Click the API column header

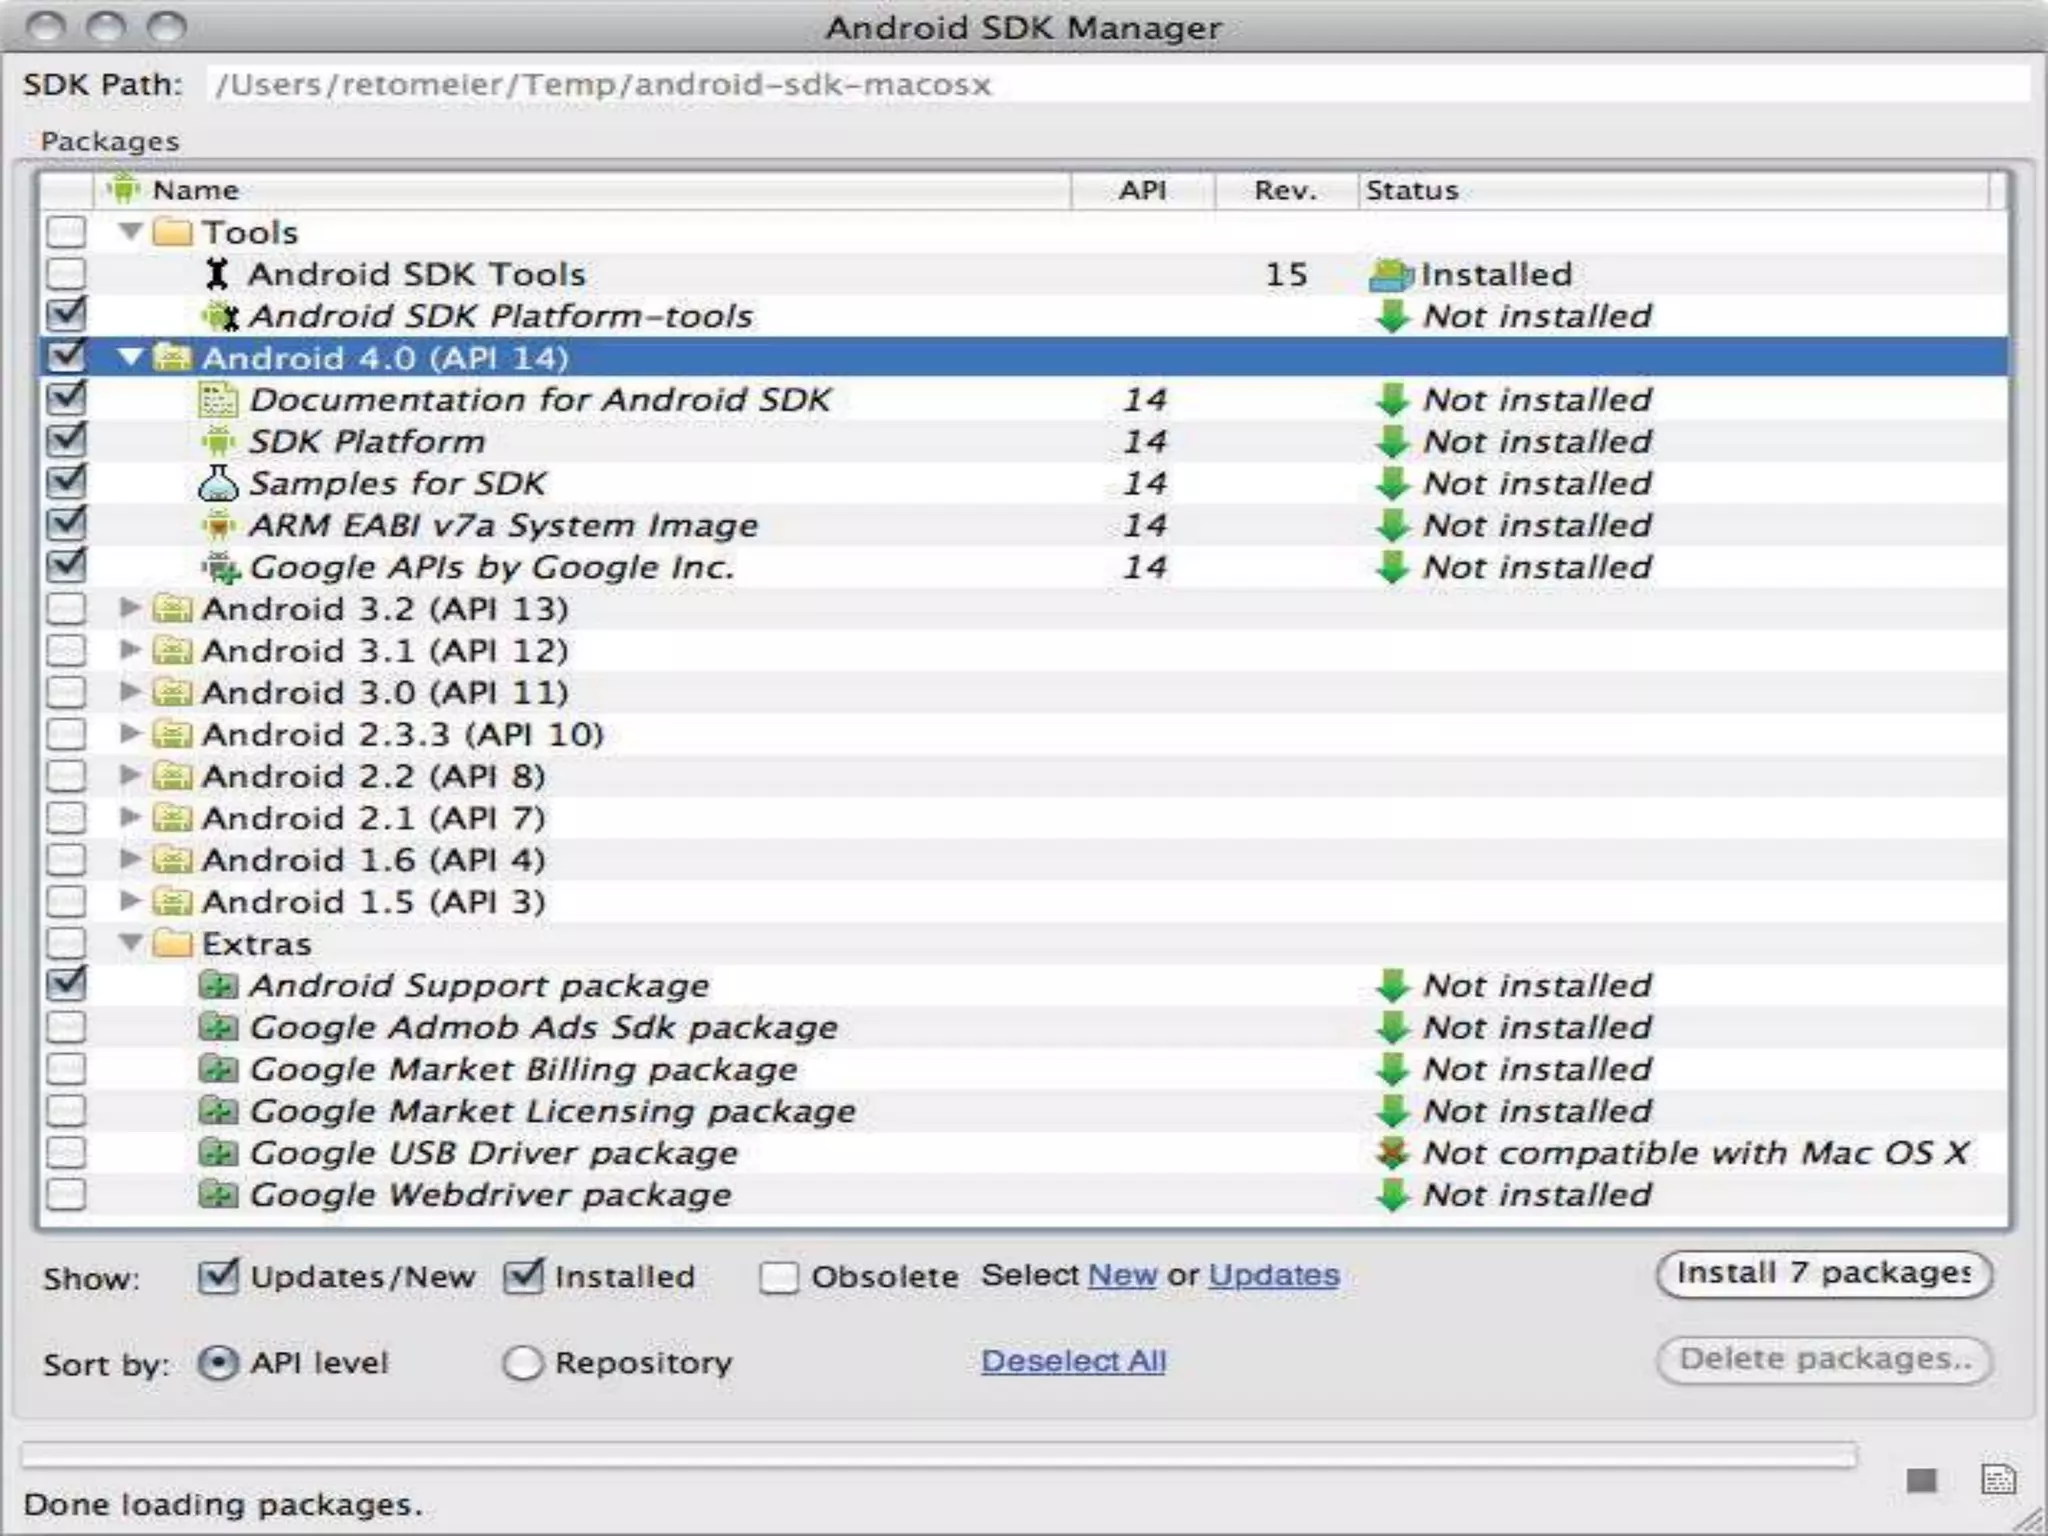[x=1143, y=190]
